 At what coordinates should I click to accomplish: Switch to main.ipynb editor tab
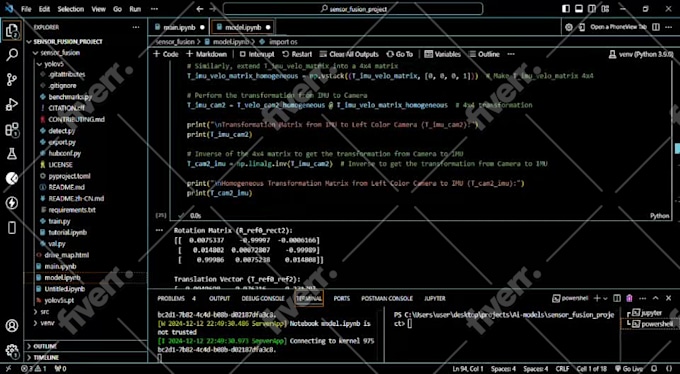(179, 27)
